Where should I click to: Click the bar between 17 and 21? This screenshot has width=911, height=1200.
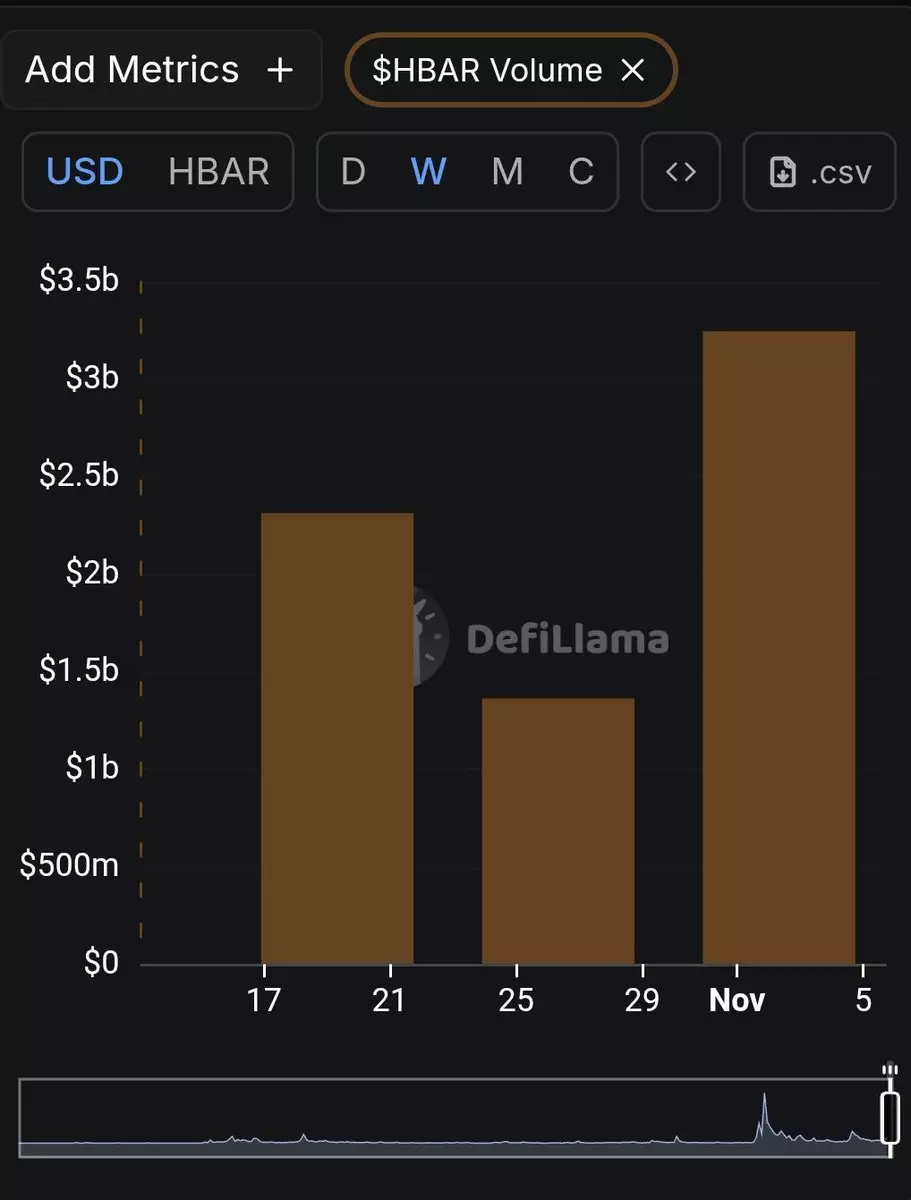coord(337,738)
